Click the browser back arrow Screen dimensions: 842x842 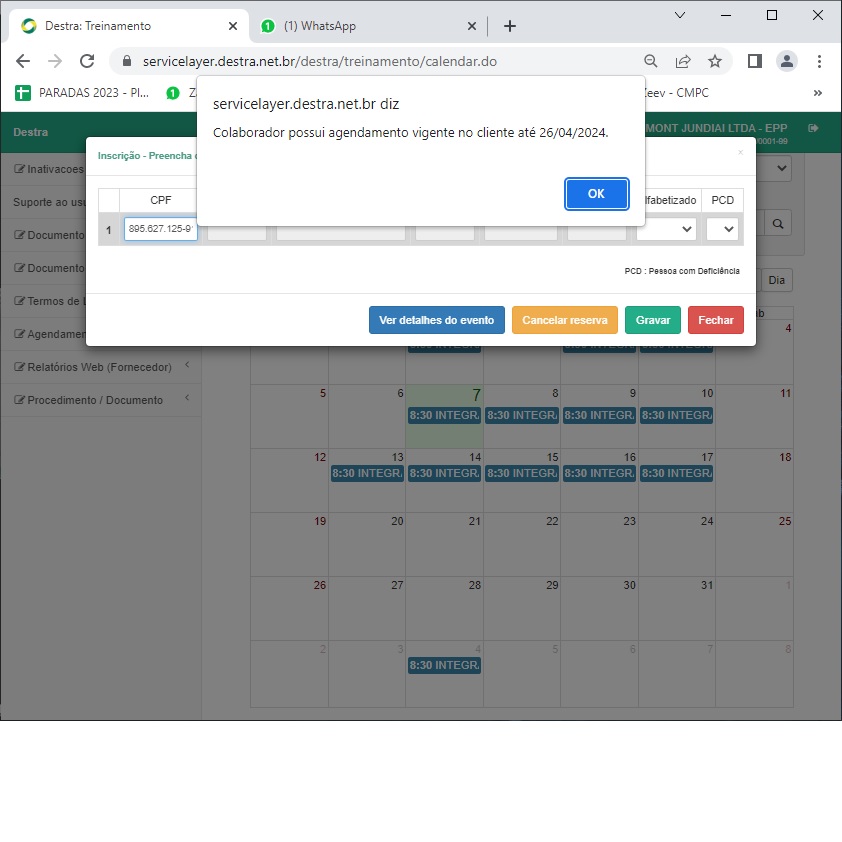point(23,61)
